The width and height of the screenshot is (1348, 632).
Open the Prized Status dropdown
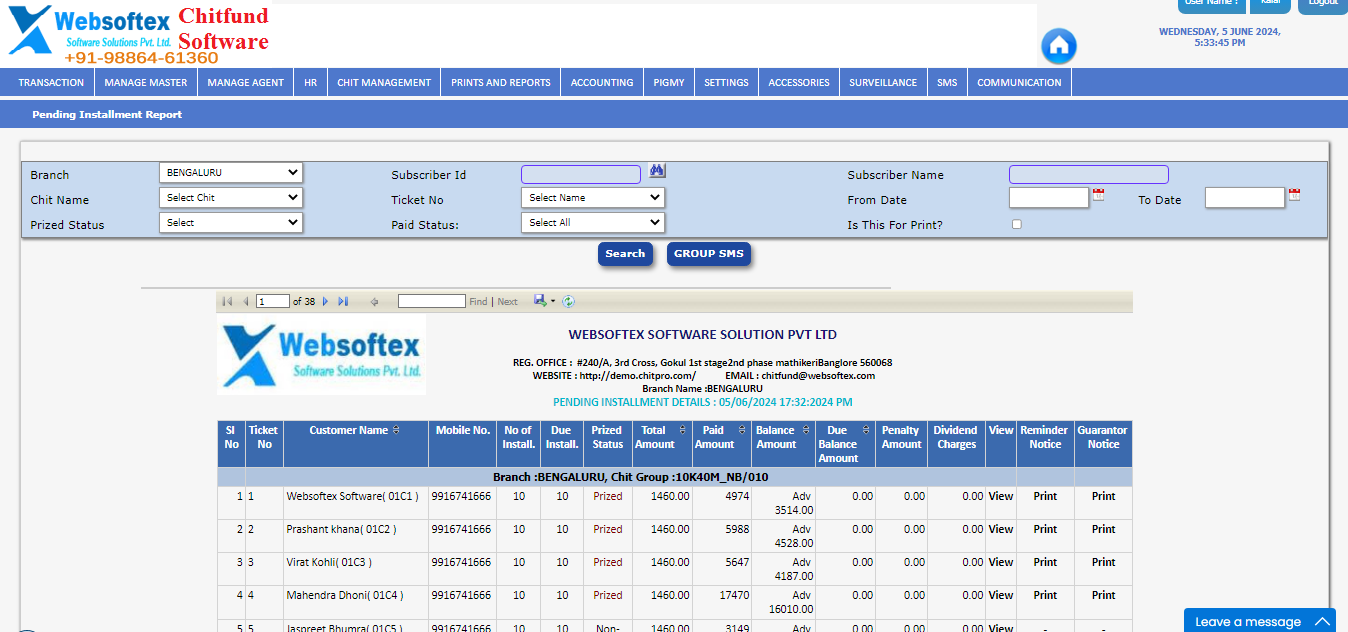230,222
